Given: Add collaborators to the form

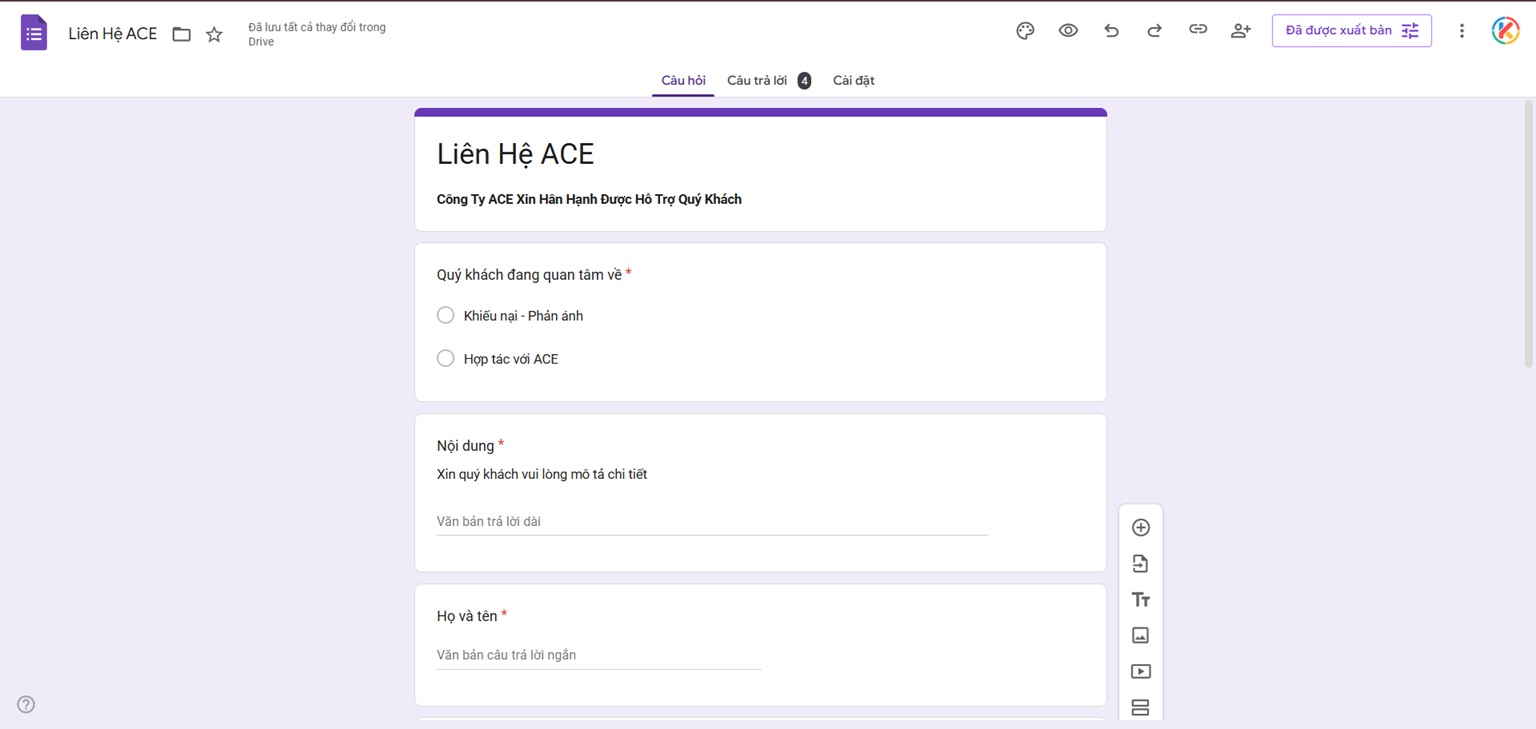Looking at the screenshot, I should click(1241, 31).
